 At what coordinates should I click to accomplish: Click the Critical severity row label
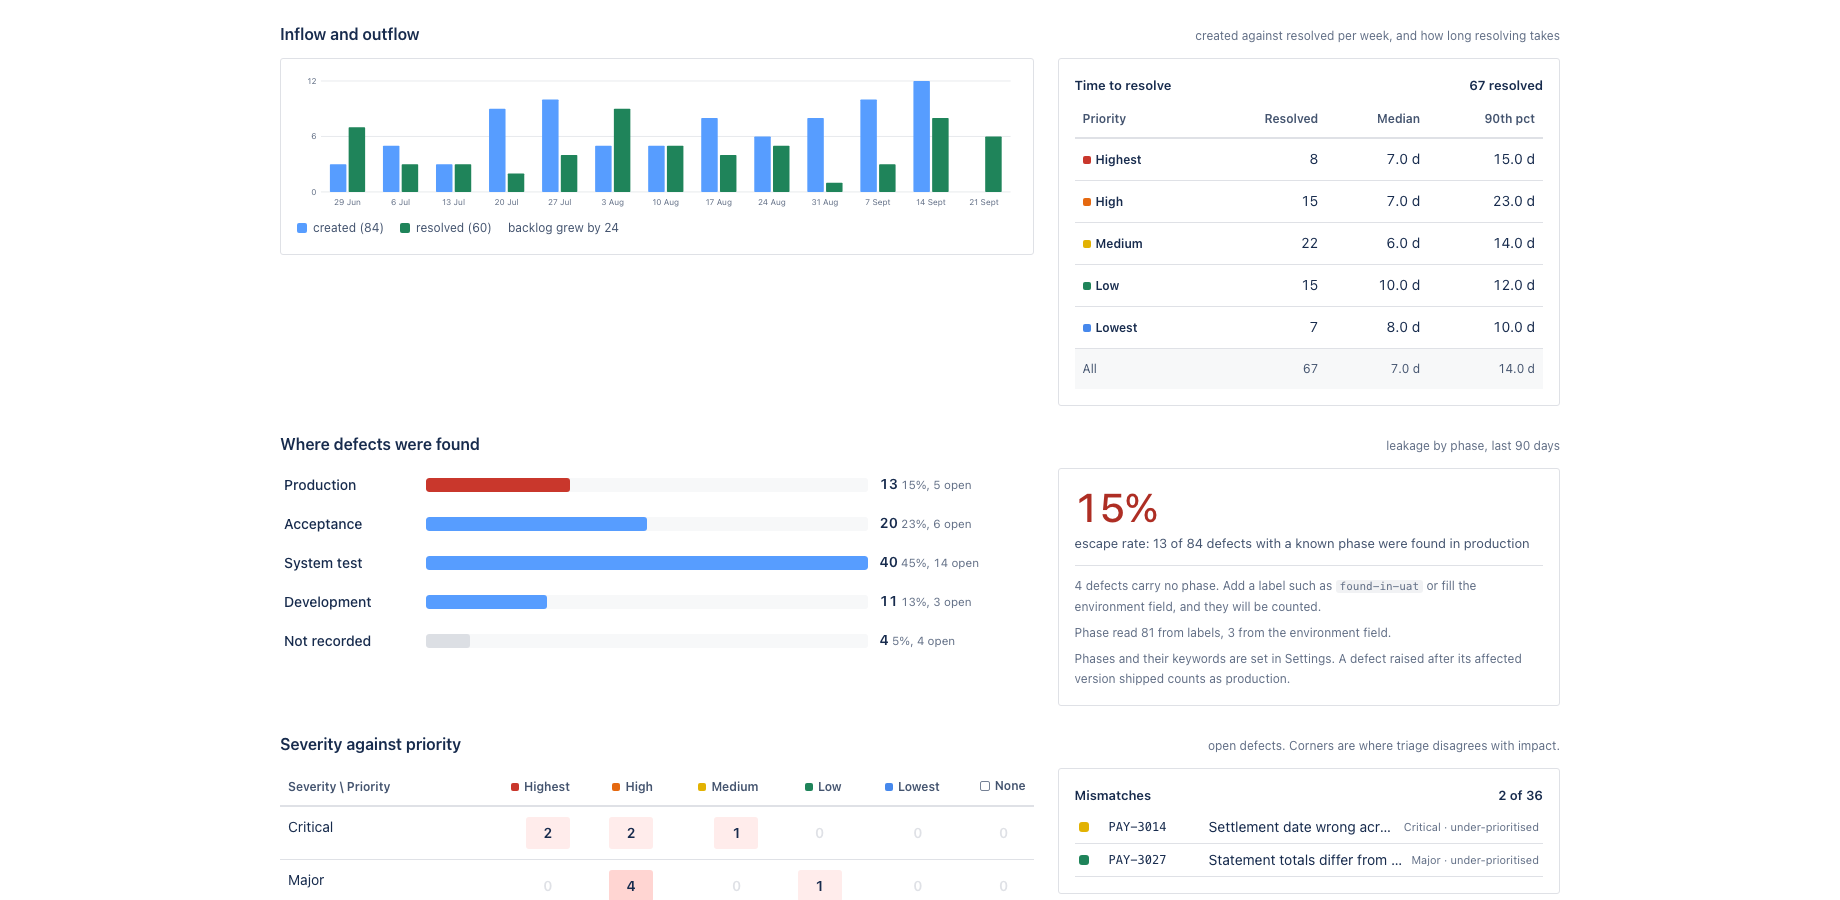pyautogui.click(x=310, y=827)
